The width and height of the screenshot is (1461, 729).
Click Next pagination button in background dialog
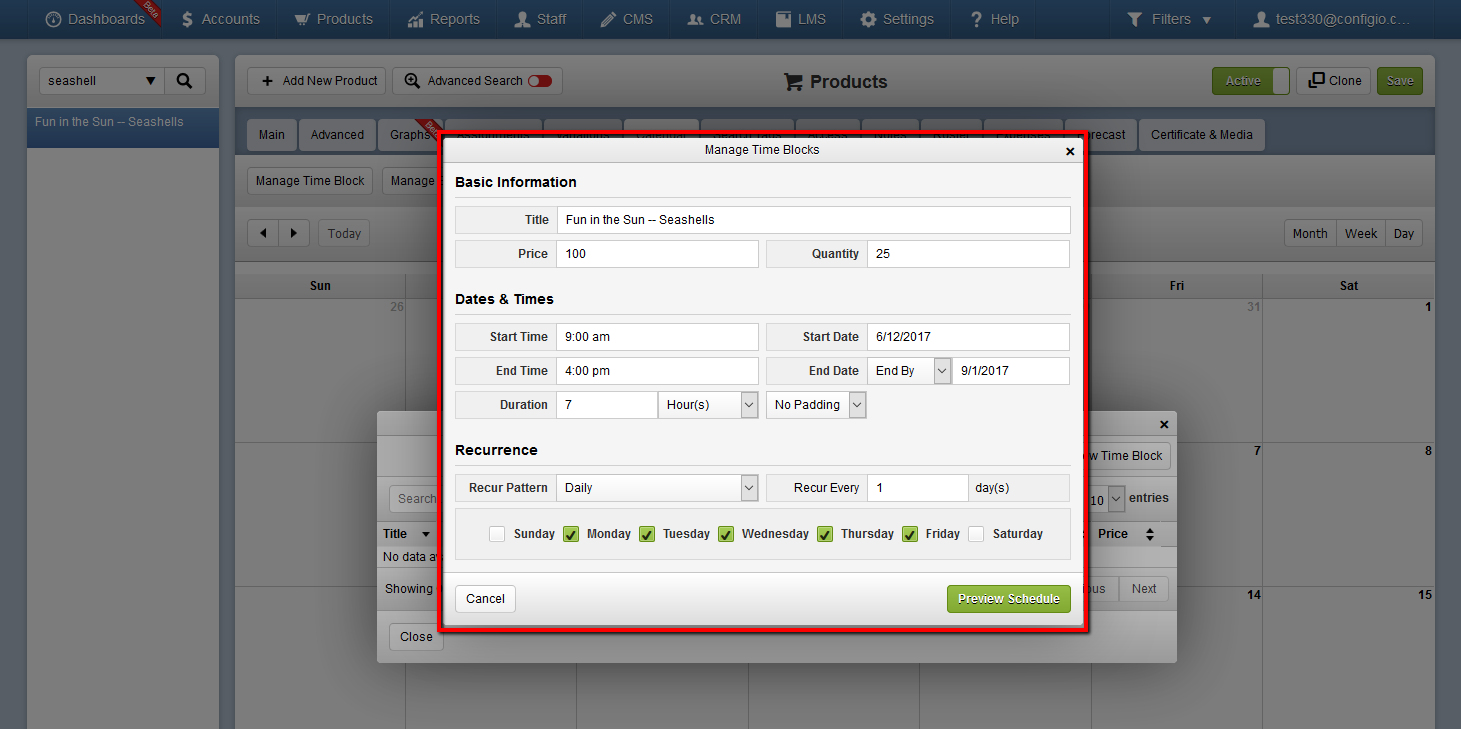click(1144, 589)
